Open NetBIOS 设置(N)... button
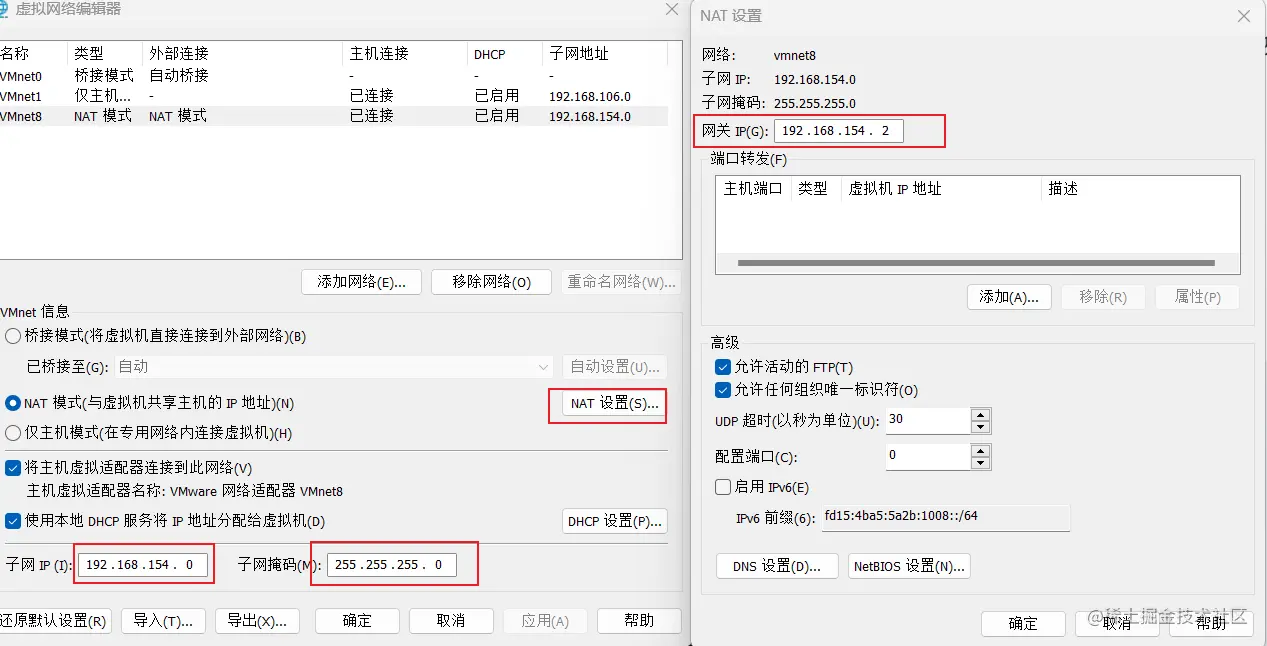 909,566
